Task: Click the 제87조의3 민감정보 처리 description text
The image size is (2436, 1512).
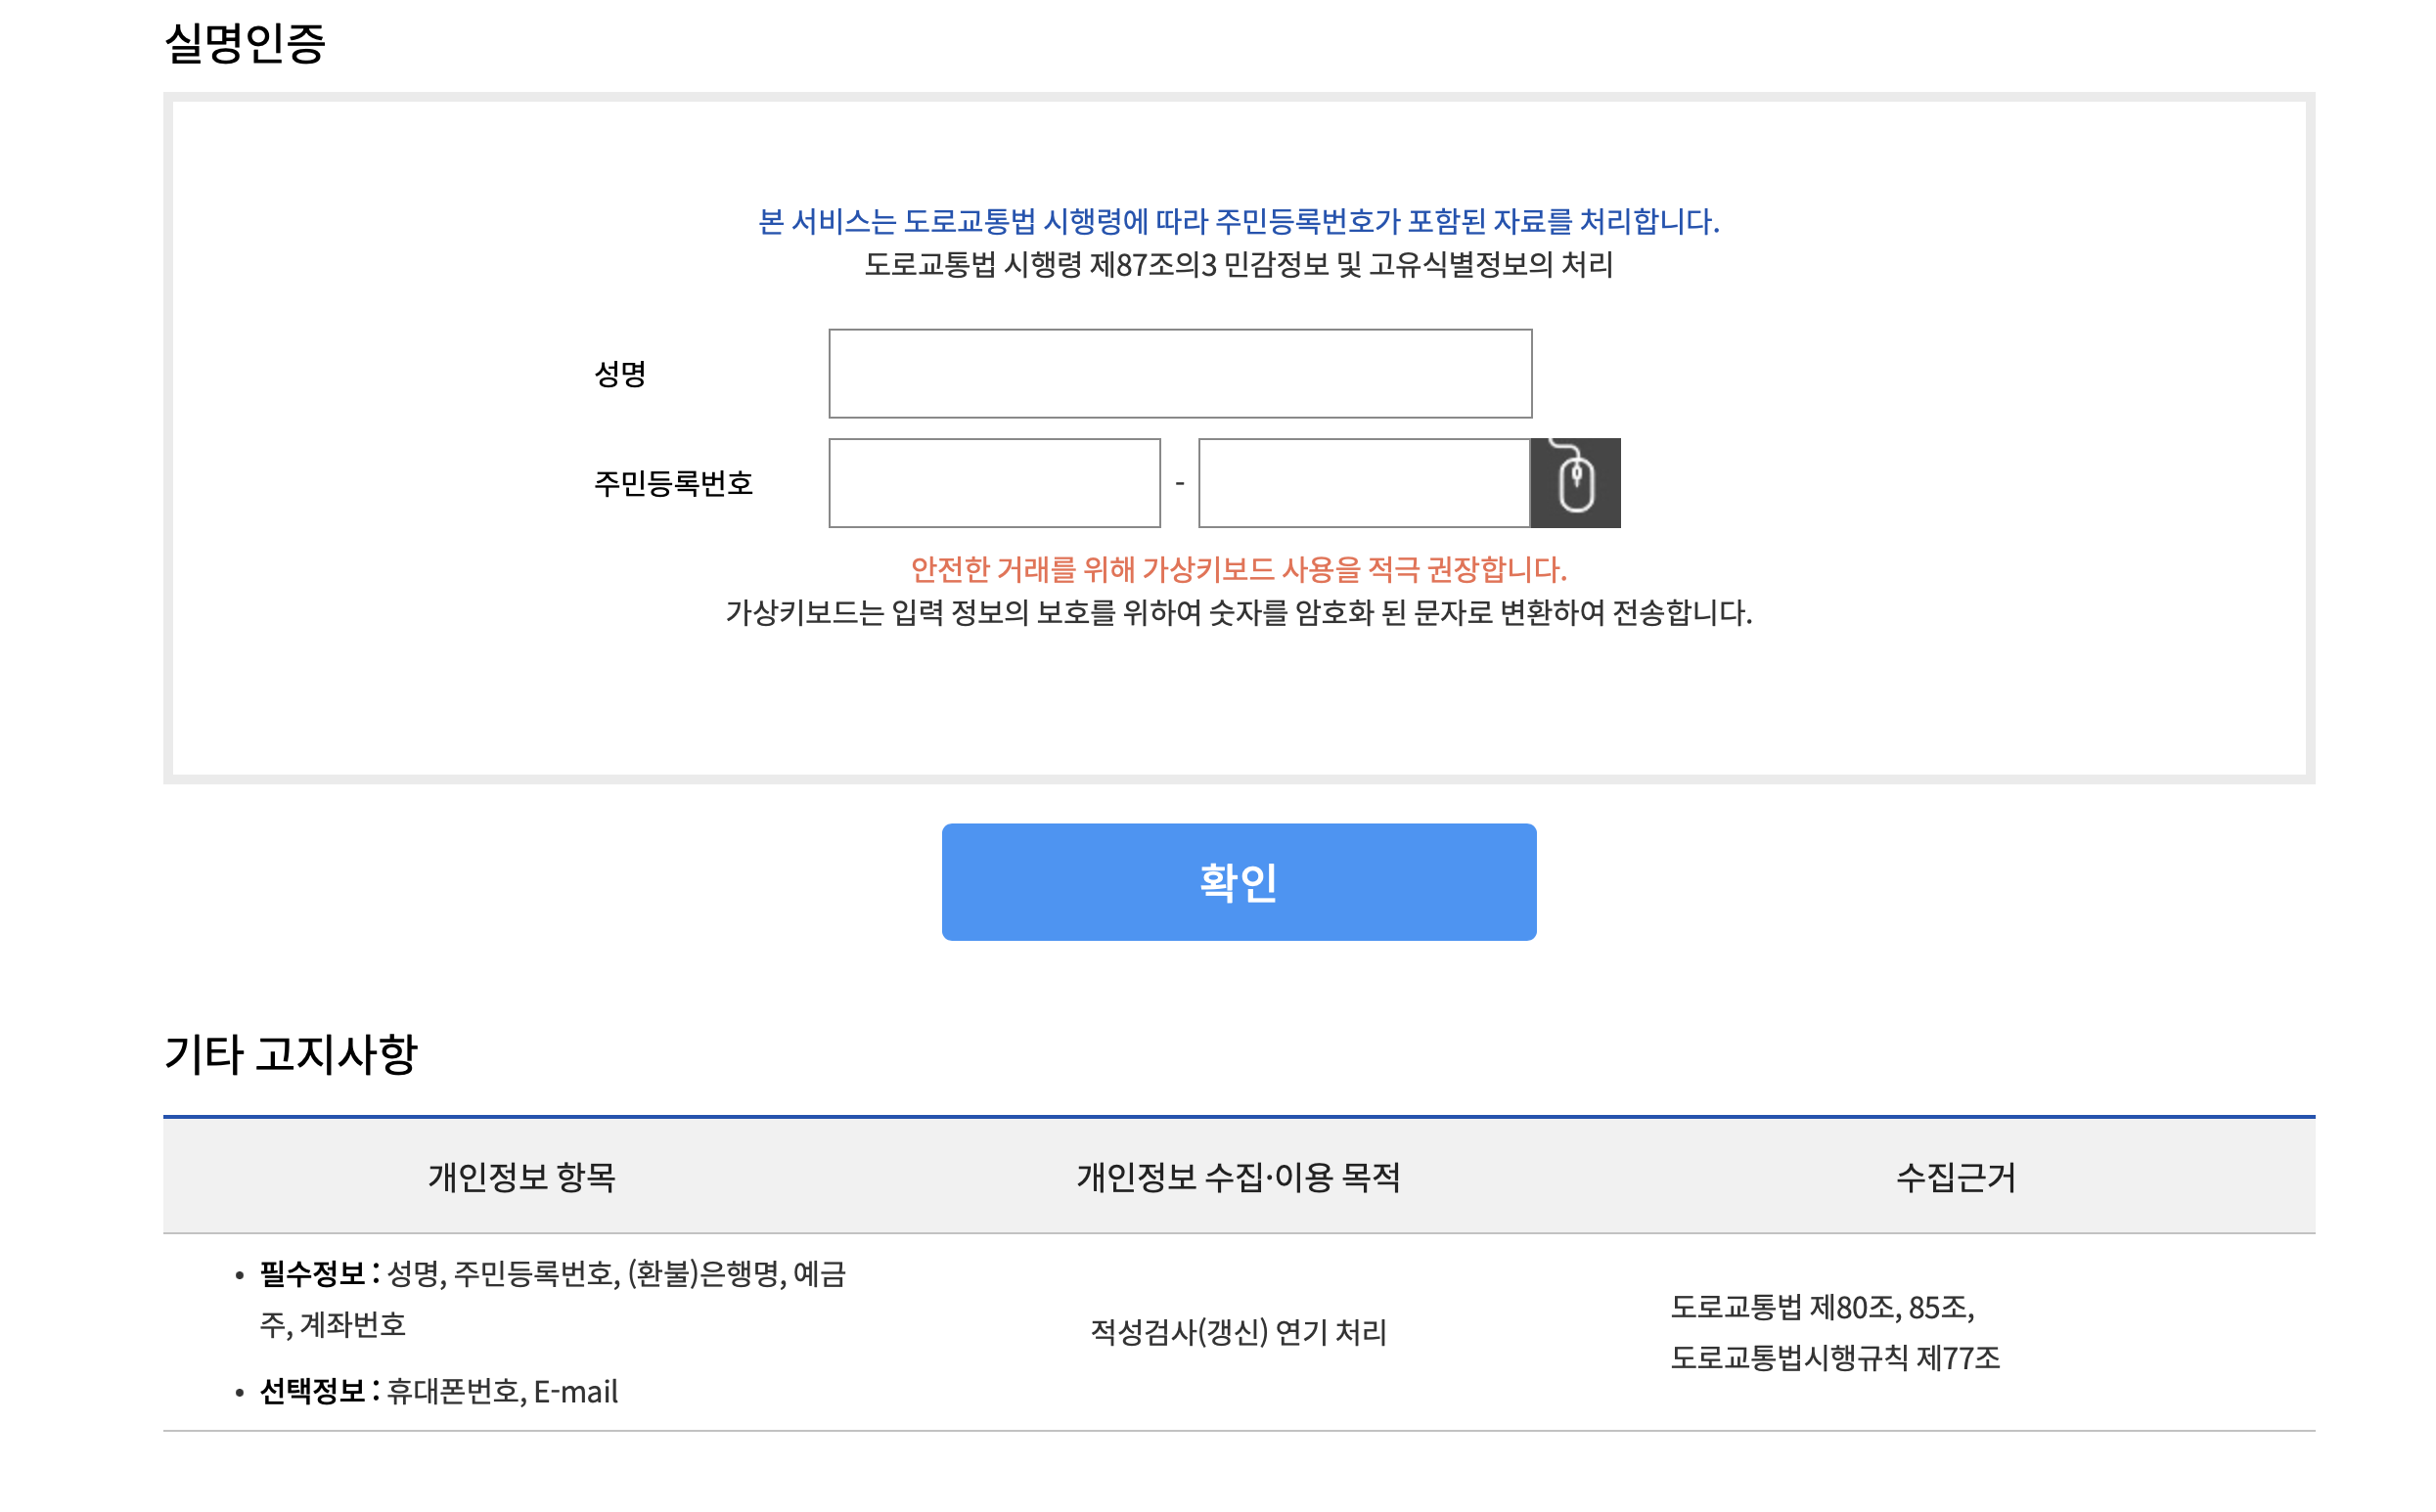Action: pos(1239,265)
